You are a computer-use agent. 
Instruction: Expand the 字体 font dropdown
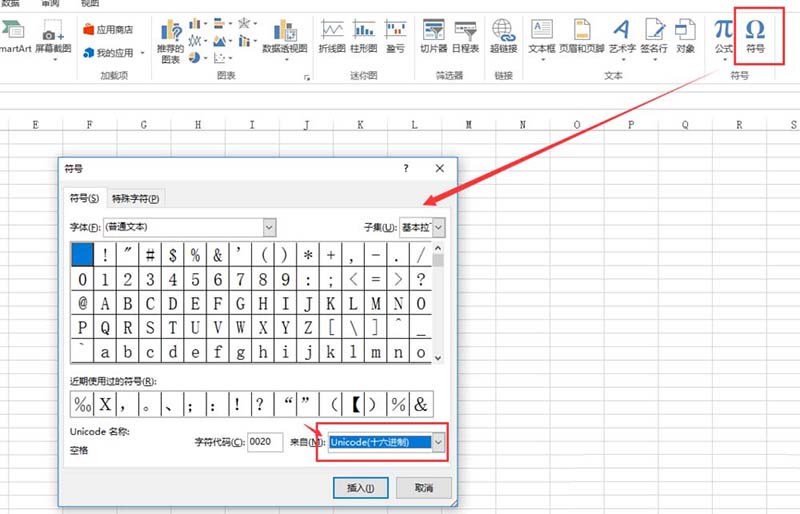click(x=269, y=227)
